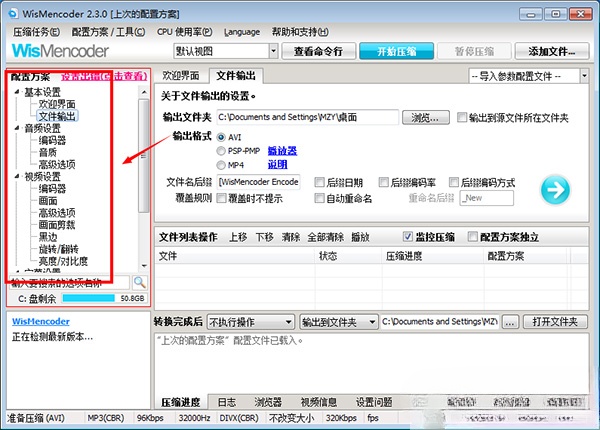Click the 查看命令行 button
This screenshot has width=600, height=430.
click(318, 51)
